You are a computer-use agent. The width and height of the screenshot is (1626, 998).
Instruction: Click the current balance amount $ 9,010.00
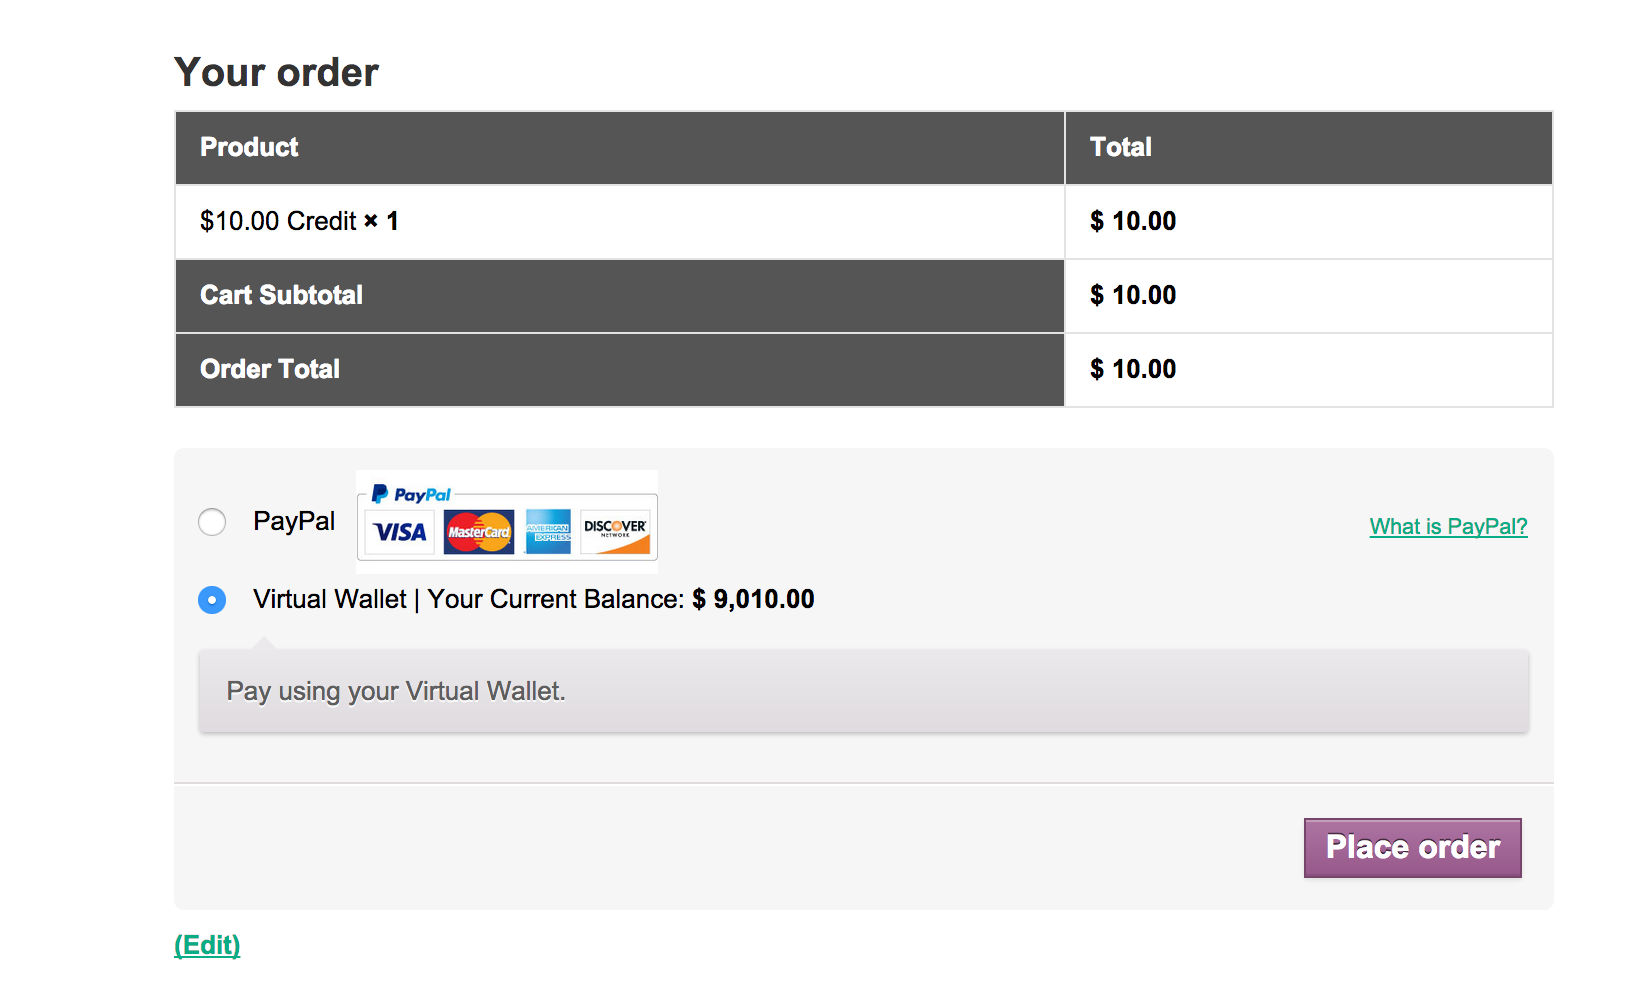tap(753, 599)
